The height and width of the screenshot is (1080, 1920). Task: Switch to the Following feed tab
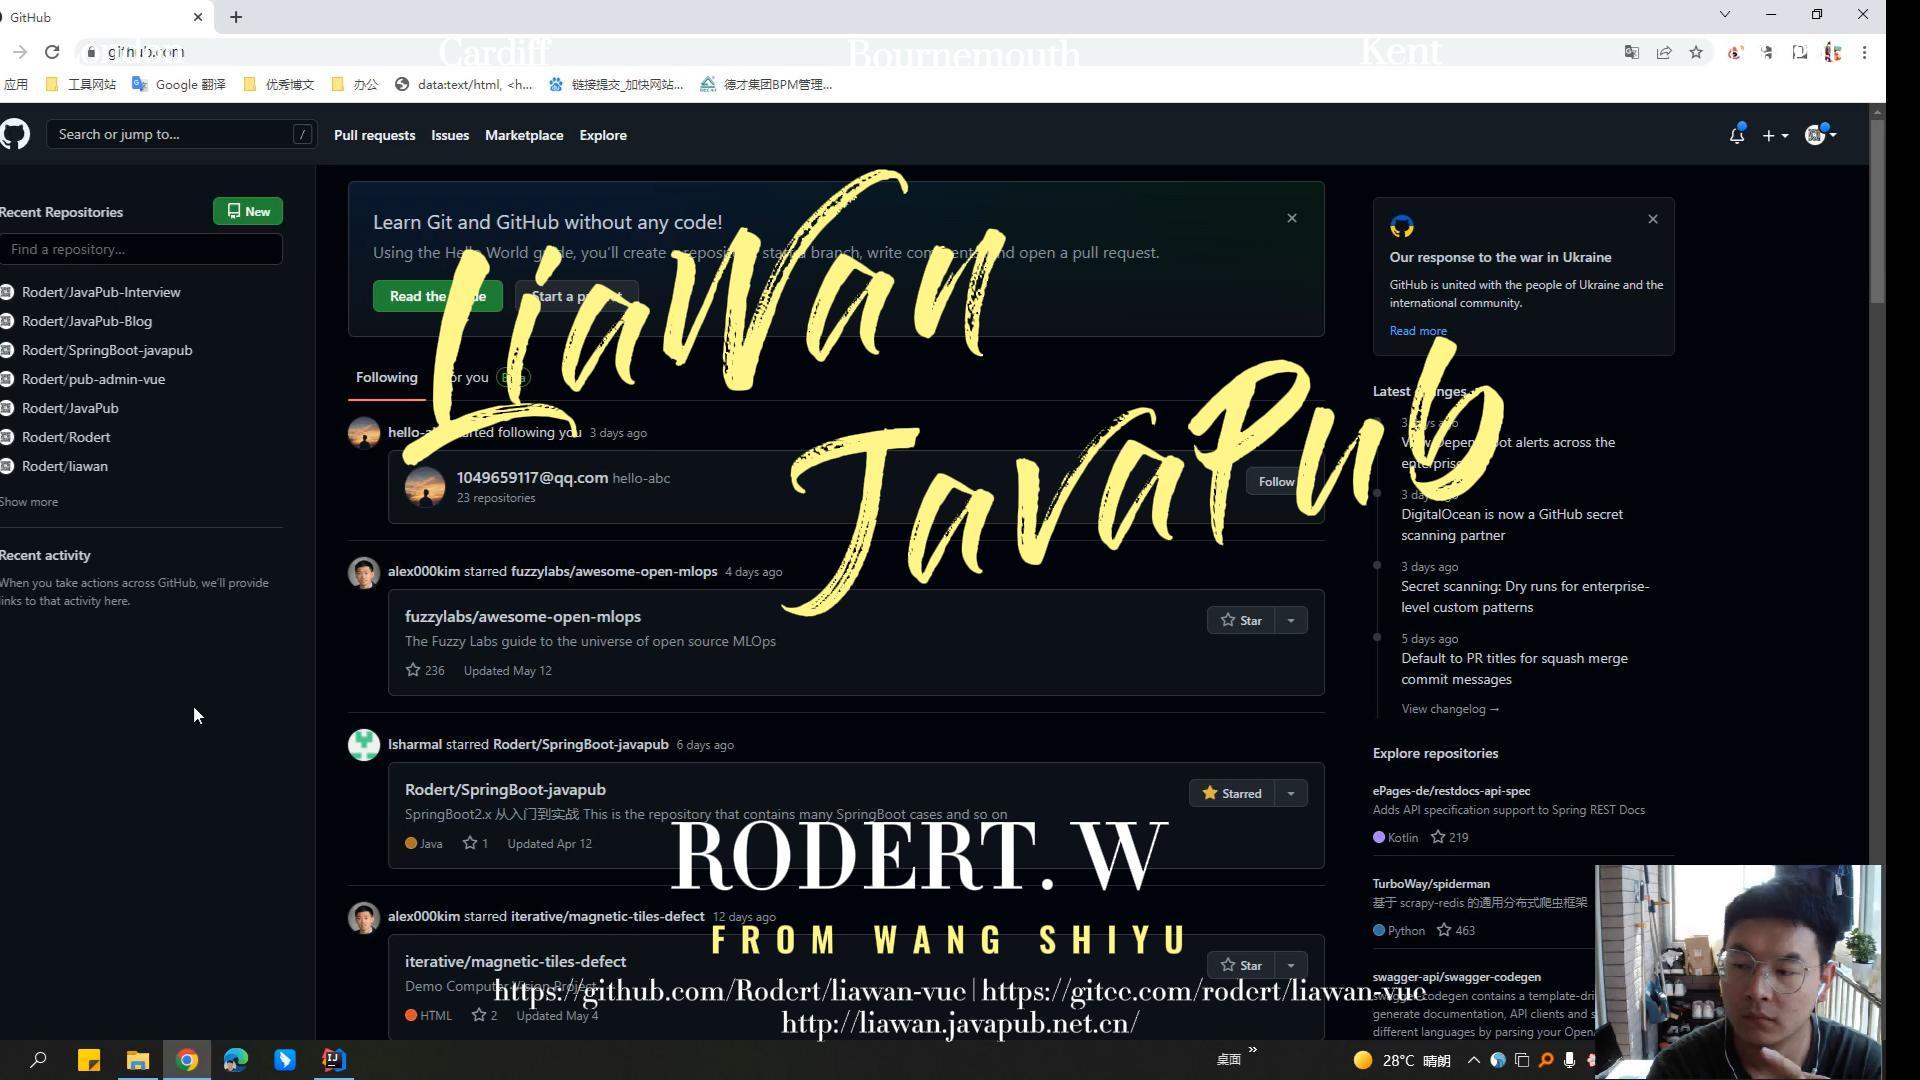[386, 378]
